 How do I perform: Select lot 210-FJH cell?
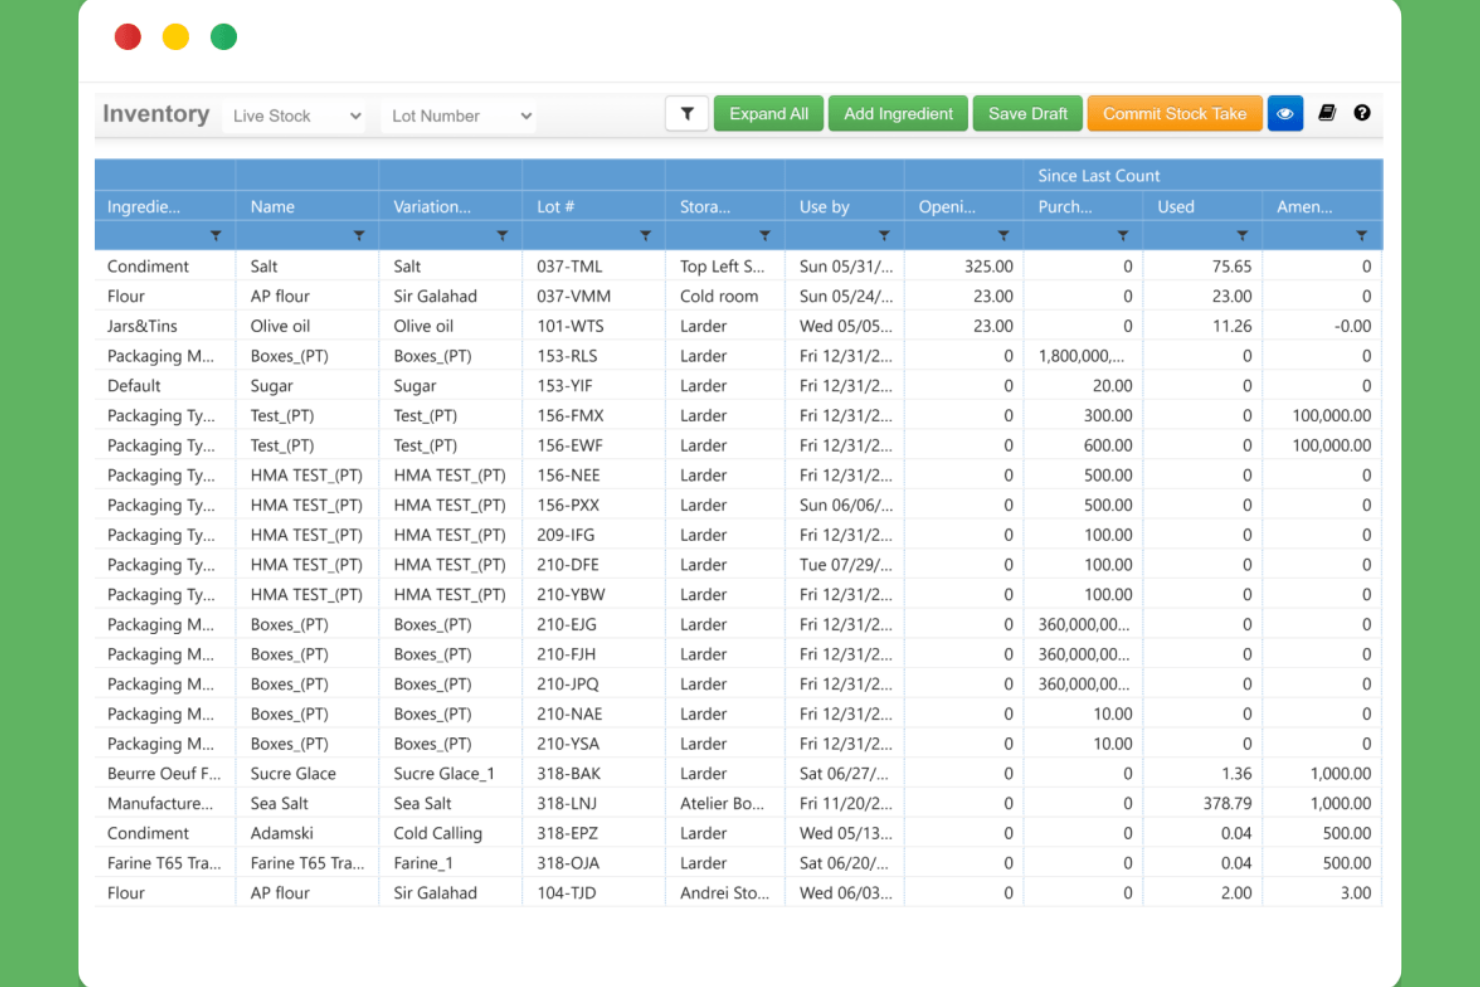pyautogui.click(x=593, y=654)
